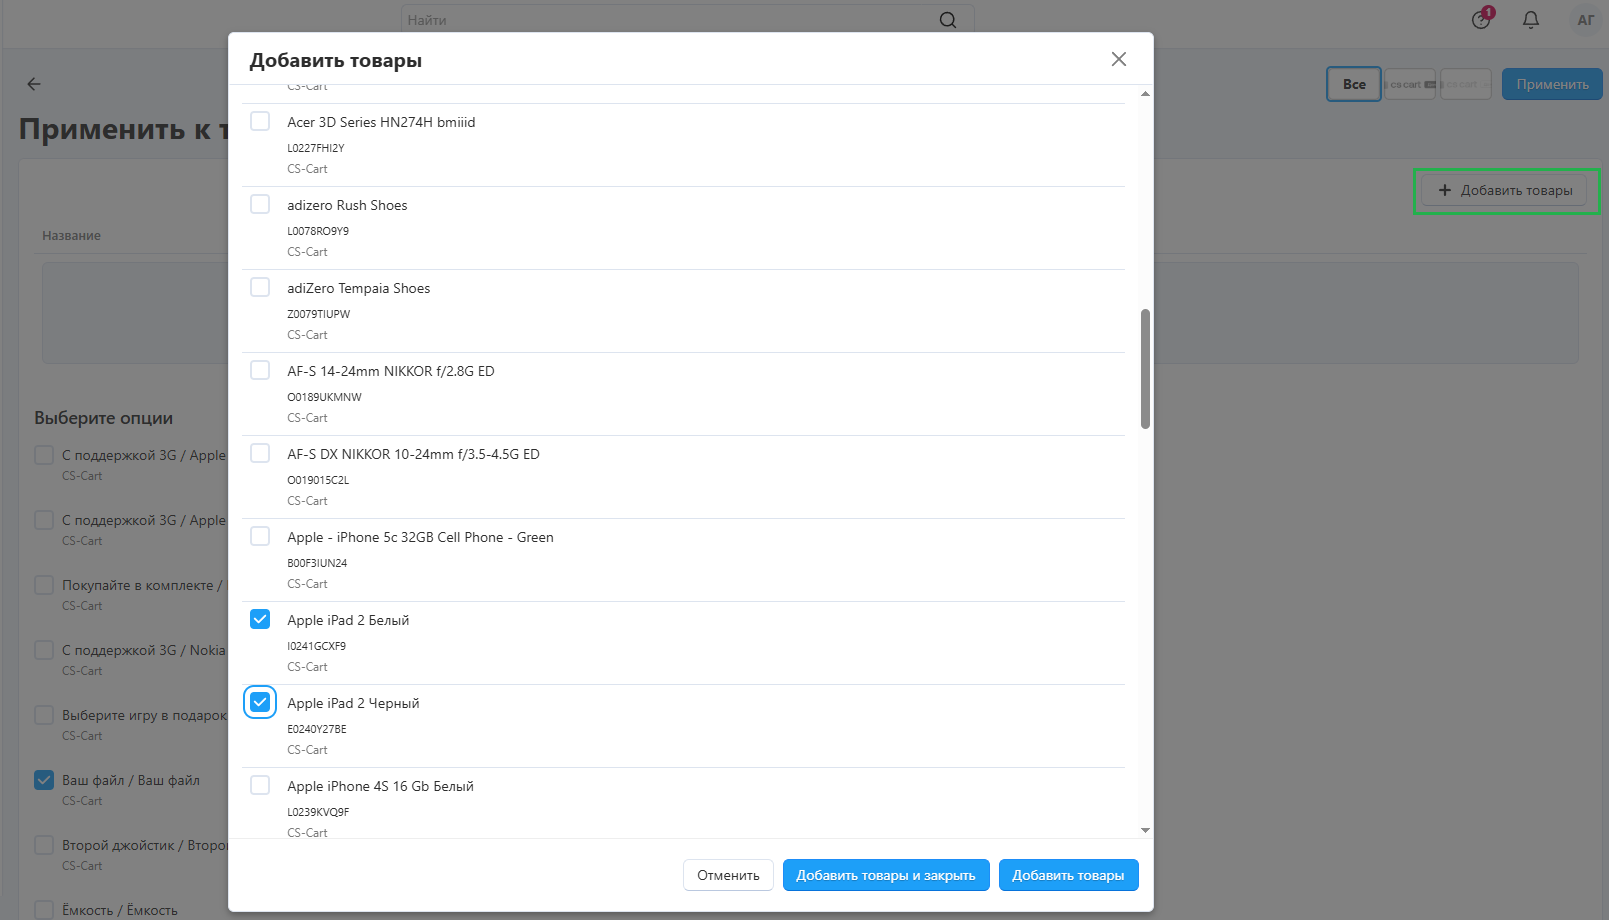Check the adizero Rush Shoes checkbox
The height and width of the screenshot is (920, 1609).
[x=260, y=204]
